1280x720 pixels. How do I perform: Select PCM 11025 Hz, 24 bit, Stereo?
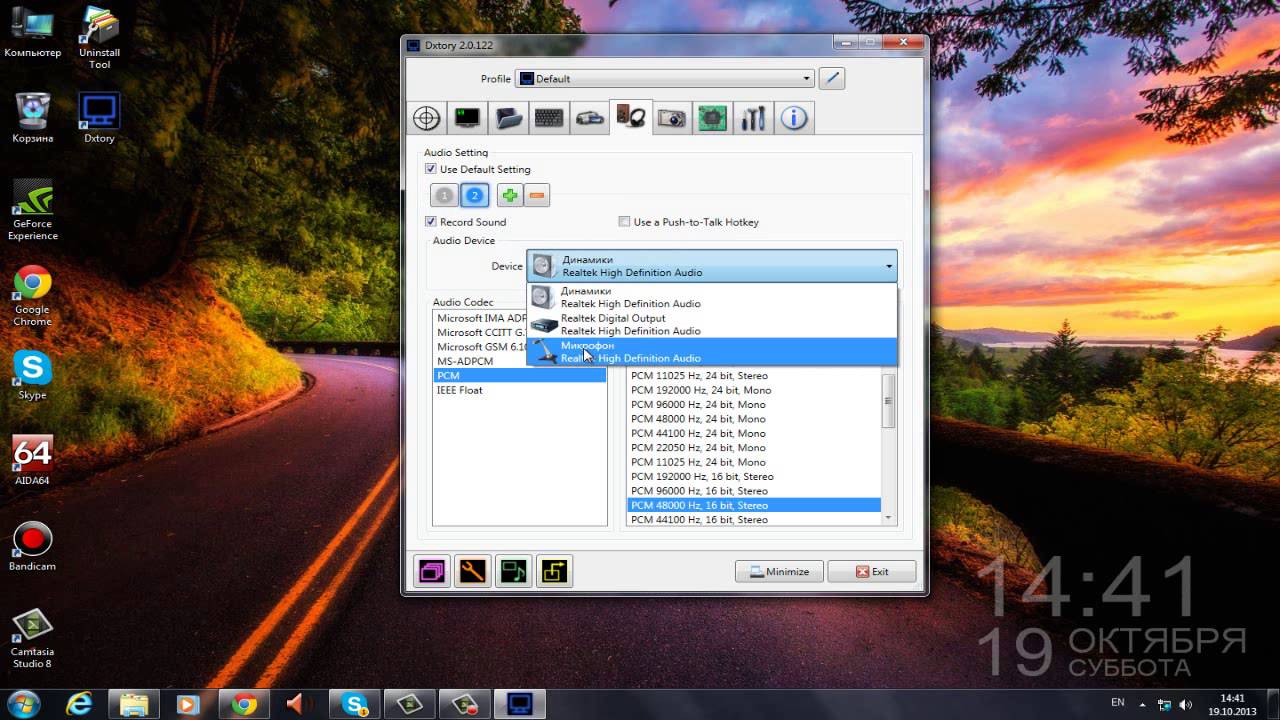754,376
